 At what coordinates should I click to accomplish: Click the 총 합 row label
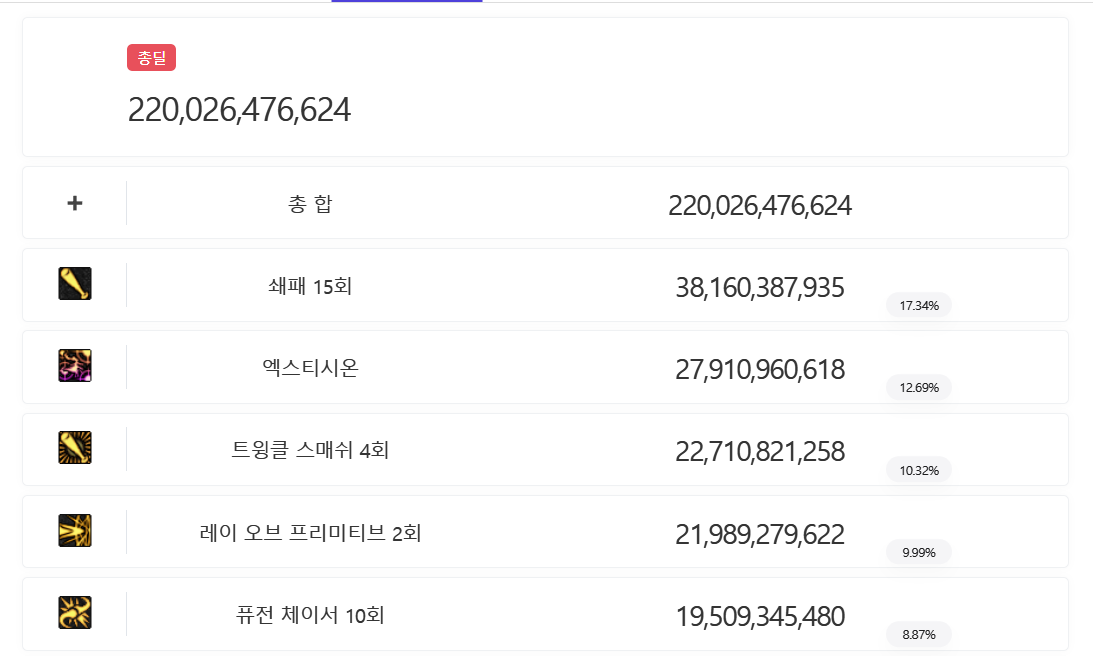[310, 205]
